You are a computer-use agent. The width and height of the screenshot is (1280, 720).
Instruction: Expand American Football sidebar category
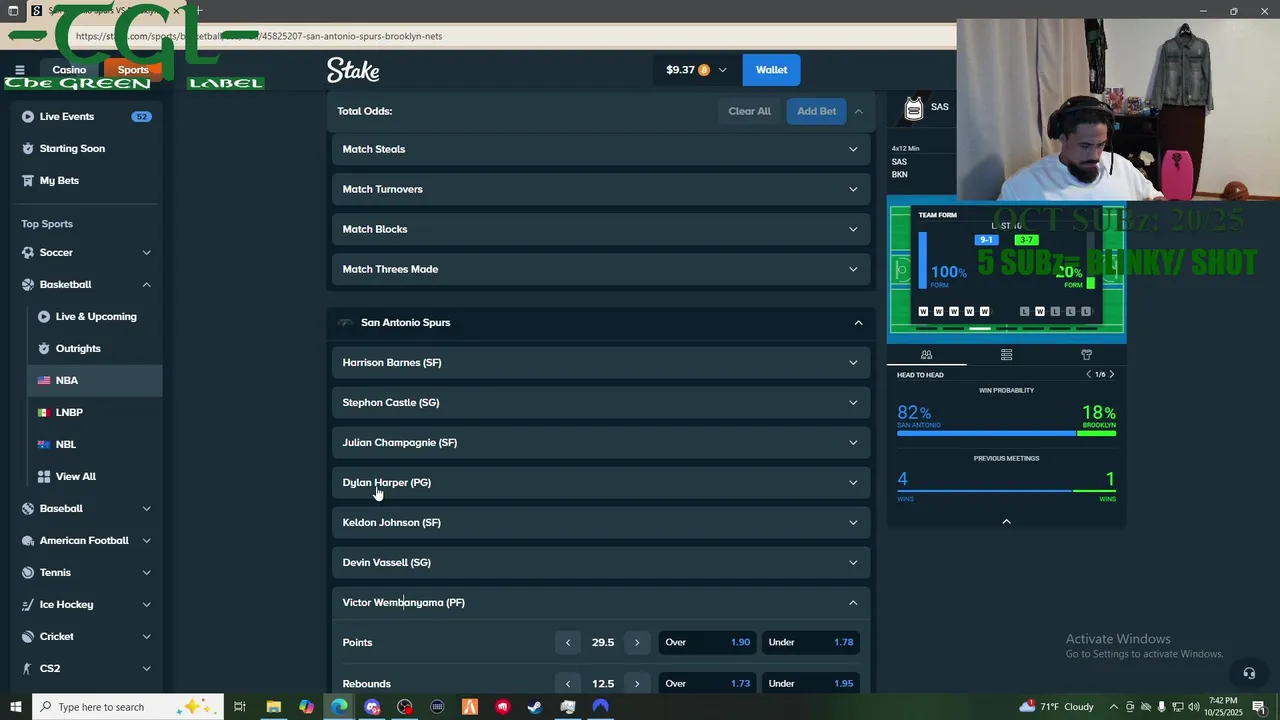86,541
